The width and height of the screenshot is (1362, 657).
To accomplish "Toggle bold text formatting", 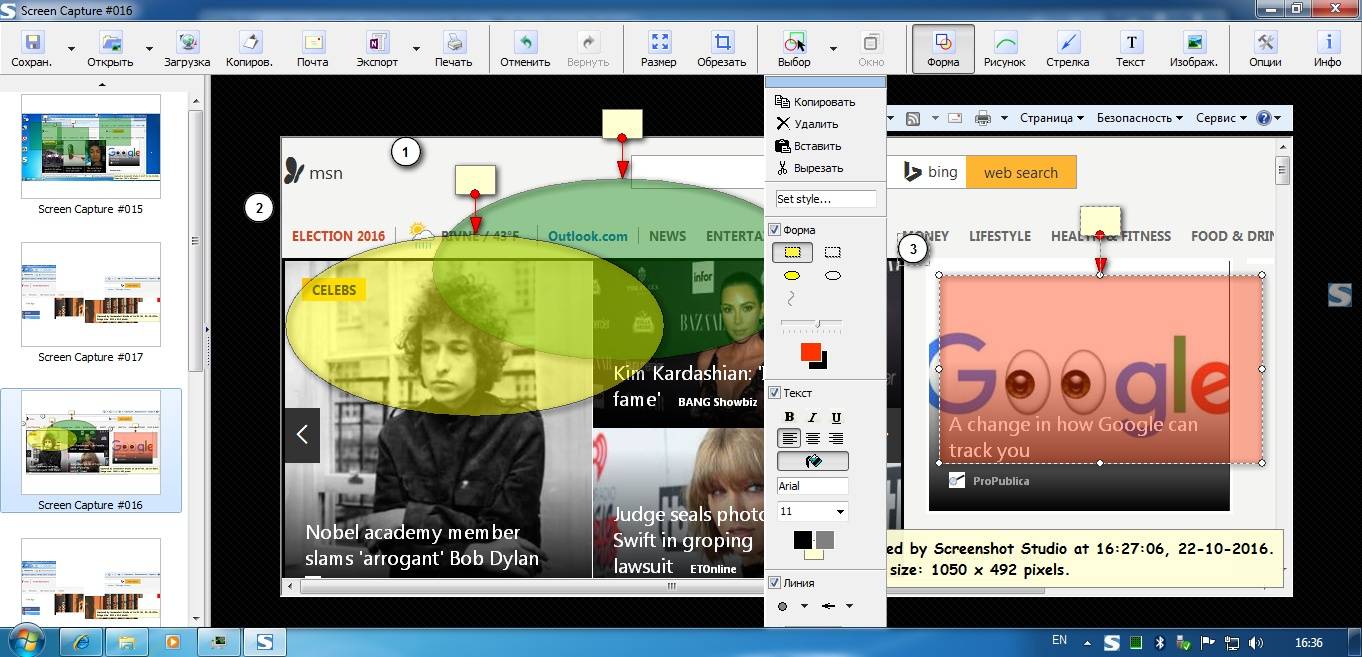I will click(789, 417).
